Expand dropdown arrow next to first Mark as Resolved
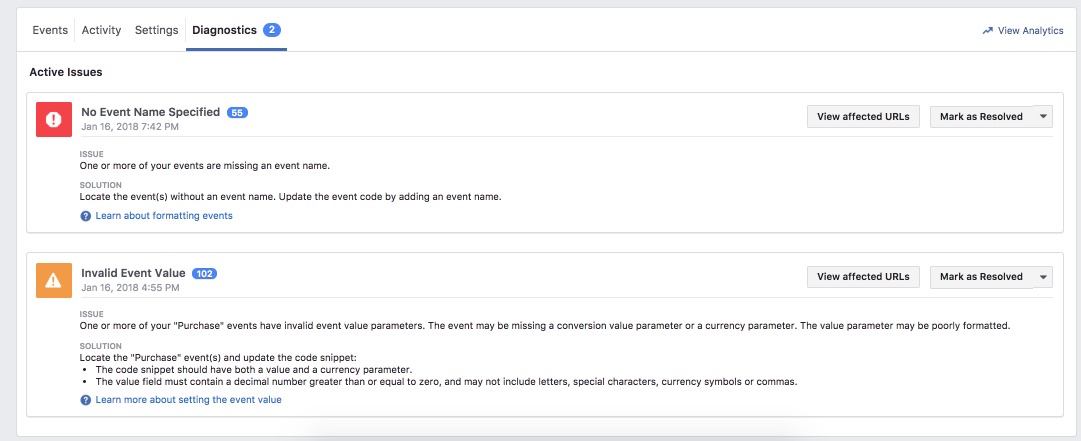The image size is (1081, 441). tap(1043, 116)
